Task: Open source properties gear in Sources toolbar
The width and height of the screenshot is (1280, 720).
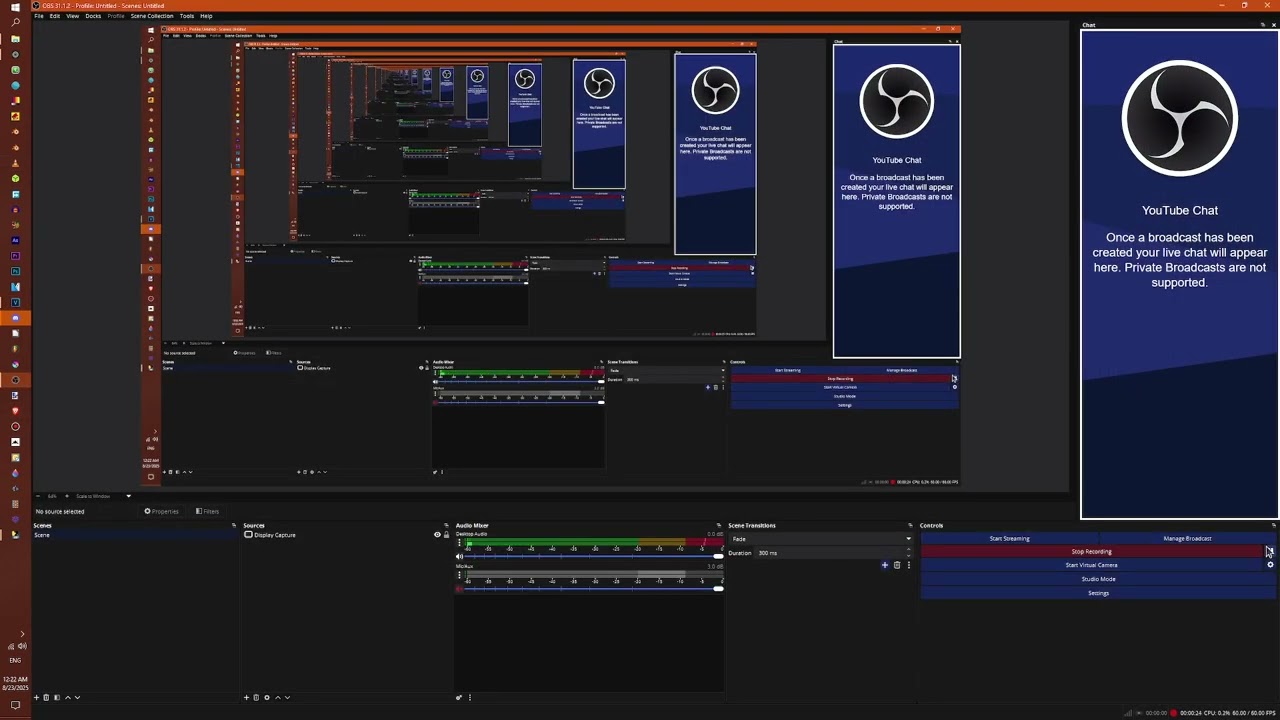Action: tap(267, 697)
